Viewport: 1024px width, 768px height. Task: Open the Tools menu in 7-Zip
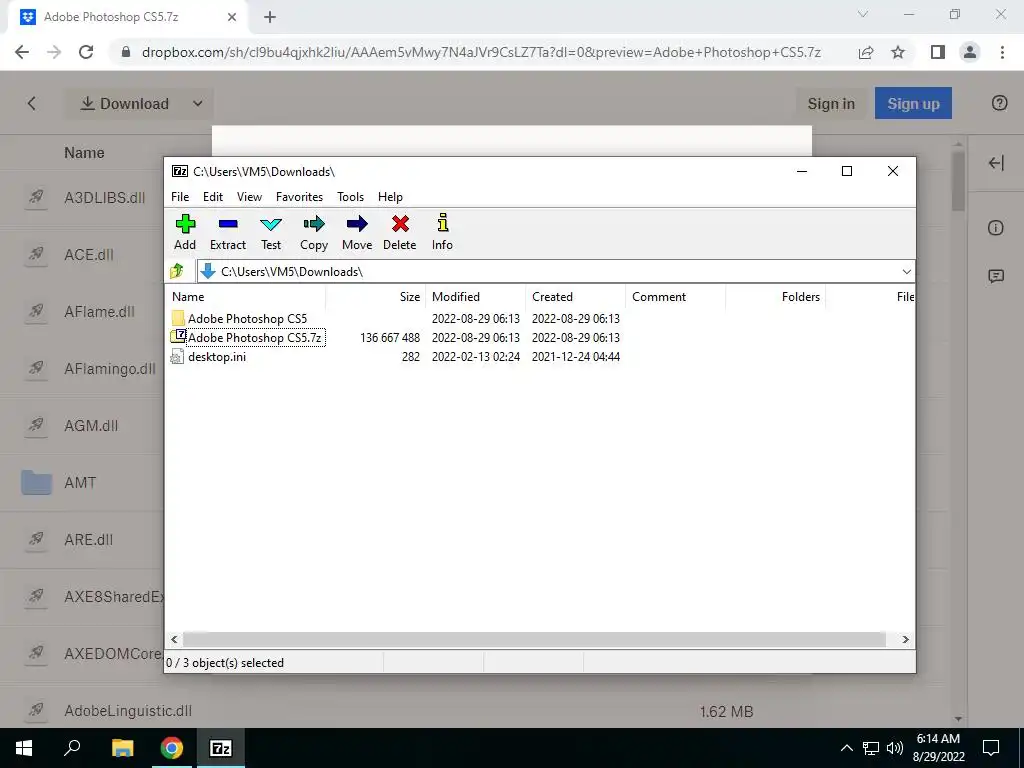350,197
